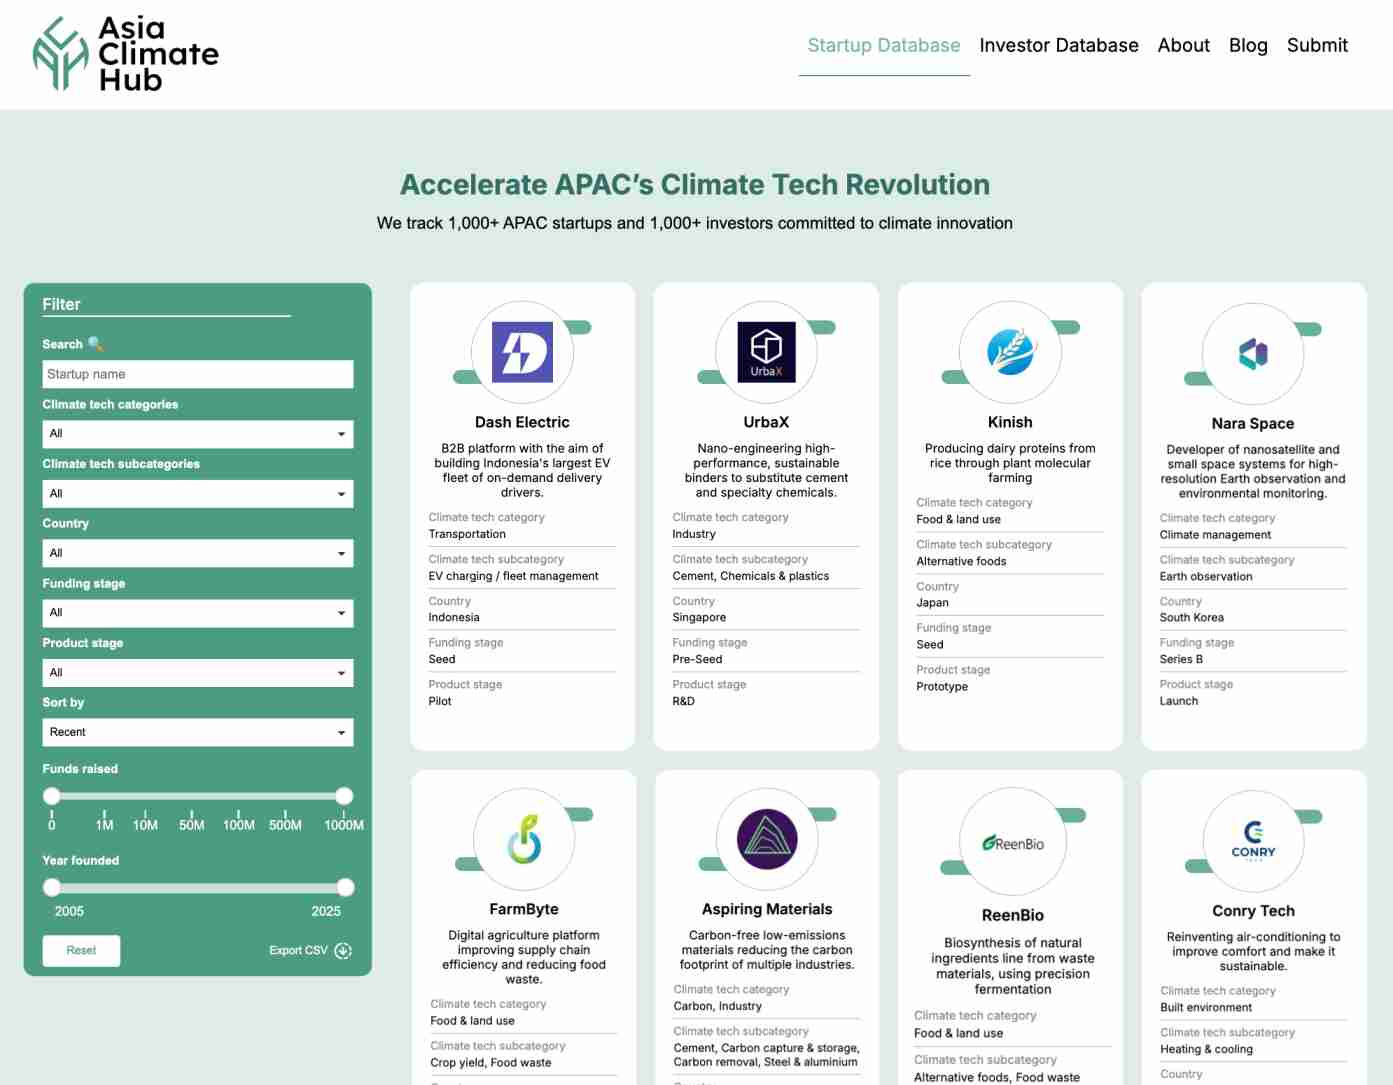Open the UrbaX startup name
Viewport: 1393px width, 1085px height.
[x=766, y=422]
